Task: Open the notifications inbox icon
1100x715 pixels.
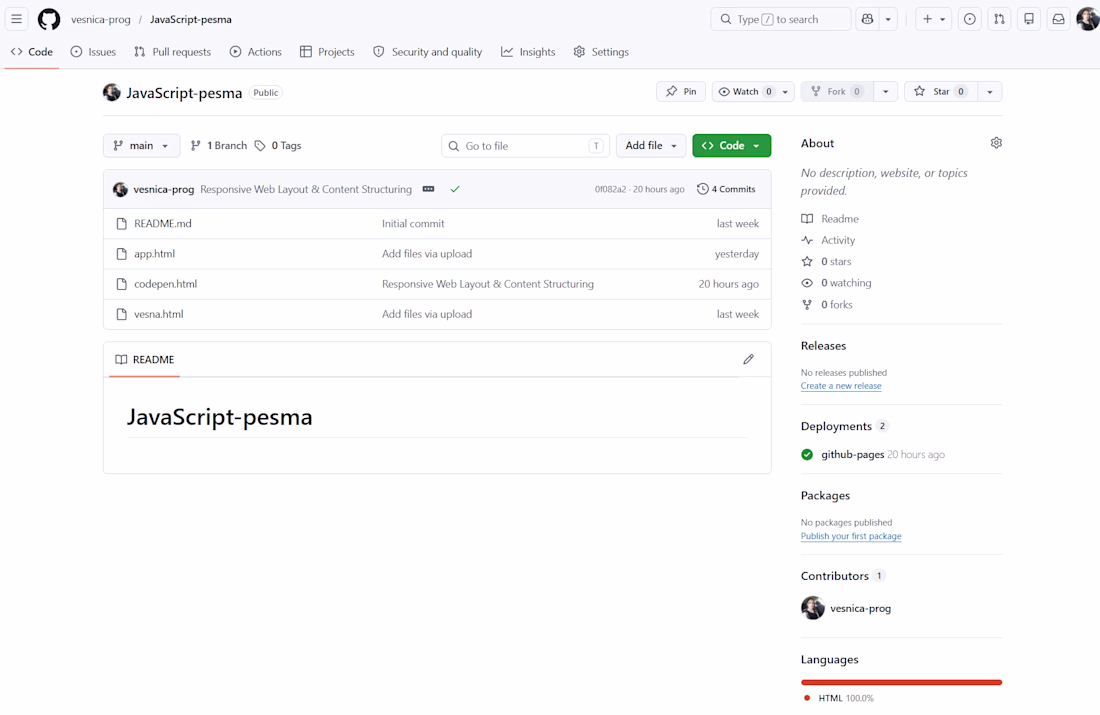Action: click(x=1058, y=19)
